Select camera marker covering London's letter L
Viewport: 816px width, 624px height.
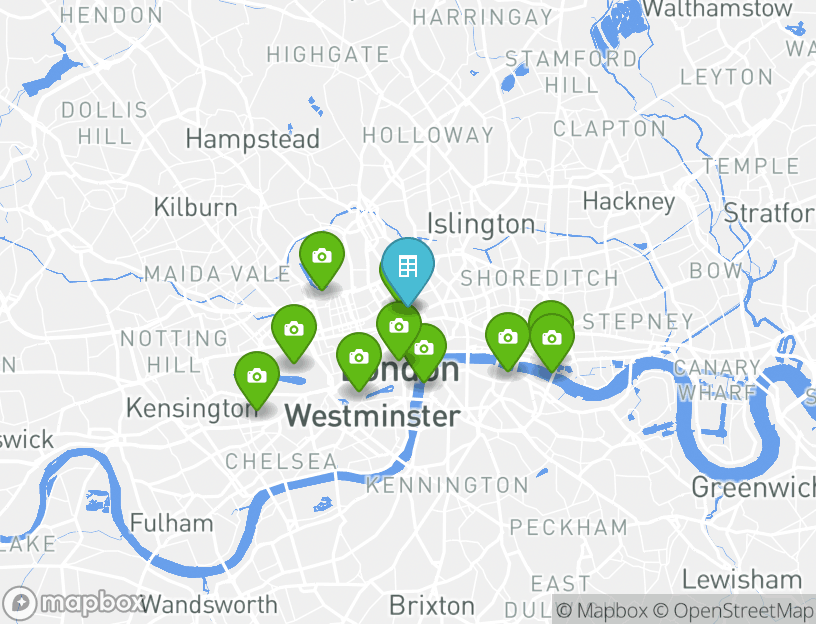[359, 358]
